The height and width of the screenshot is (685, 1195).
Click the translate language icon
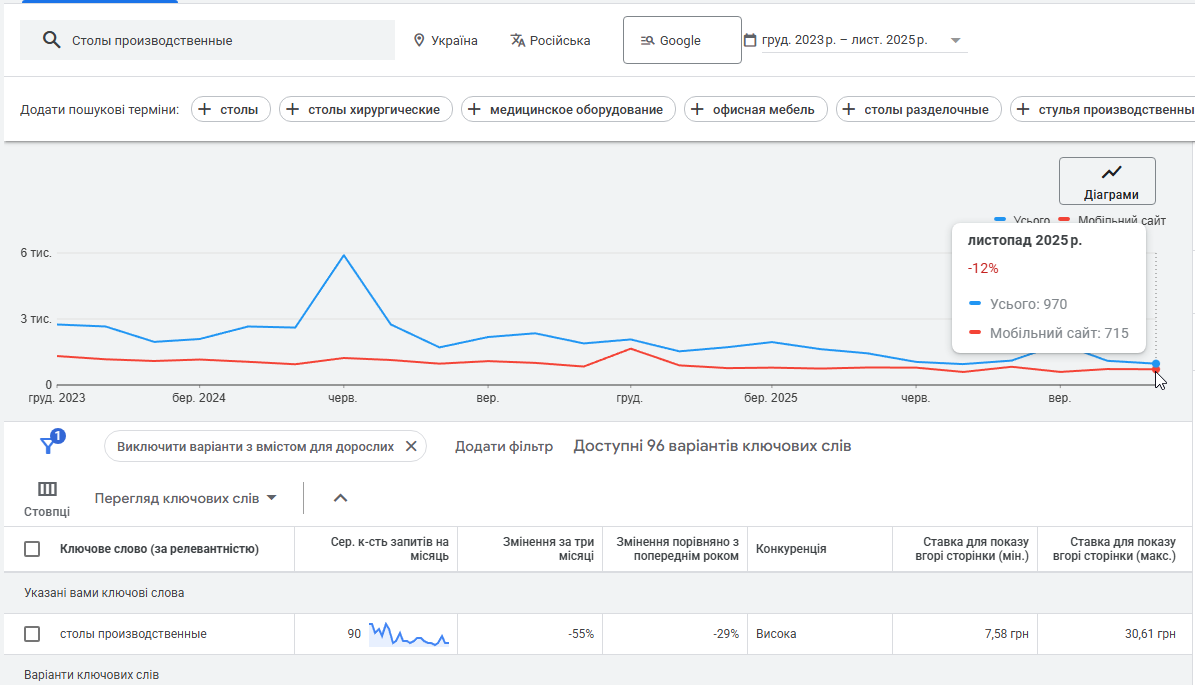coord(517,40)
